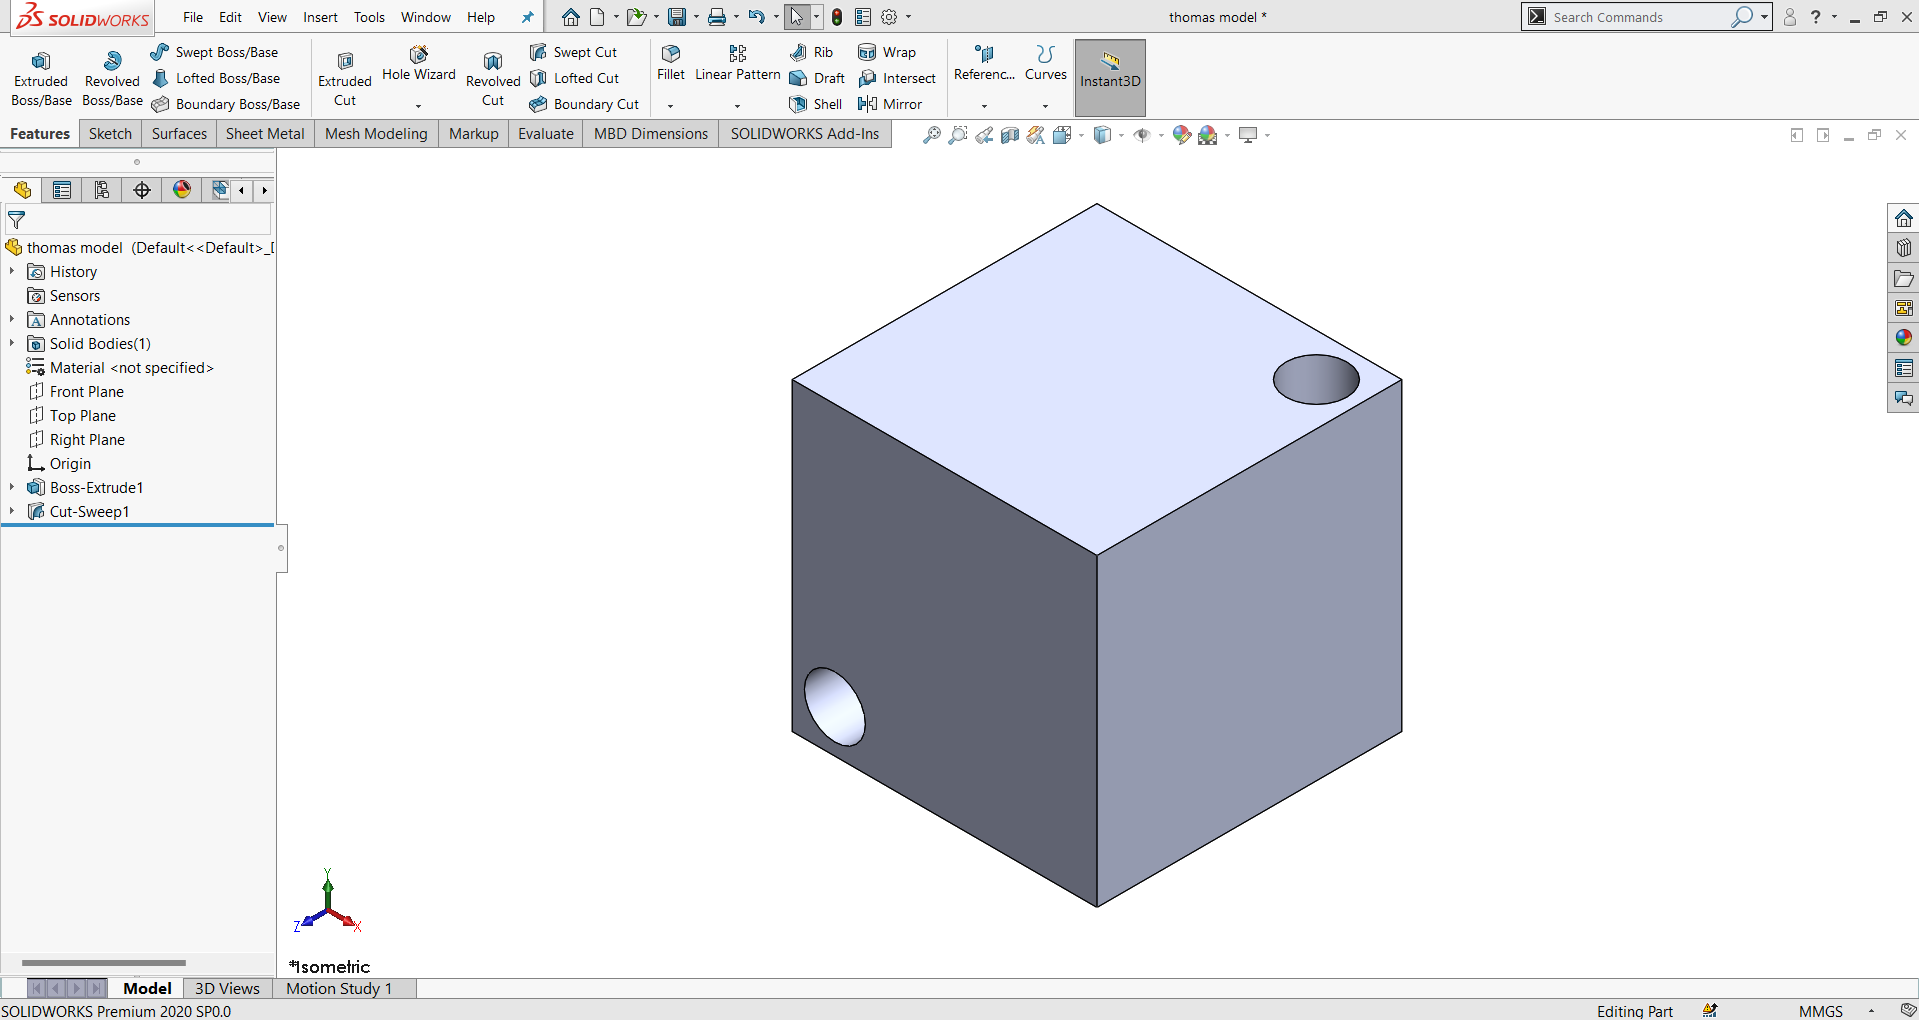
Task: Toggle the Select cursor tool
Action: 797,17
